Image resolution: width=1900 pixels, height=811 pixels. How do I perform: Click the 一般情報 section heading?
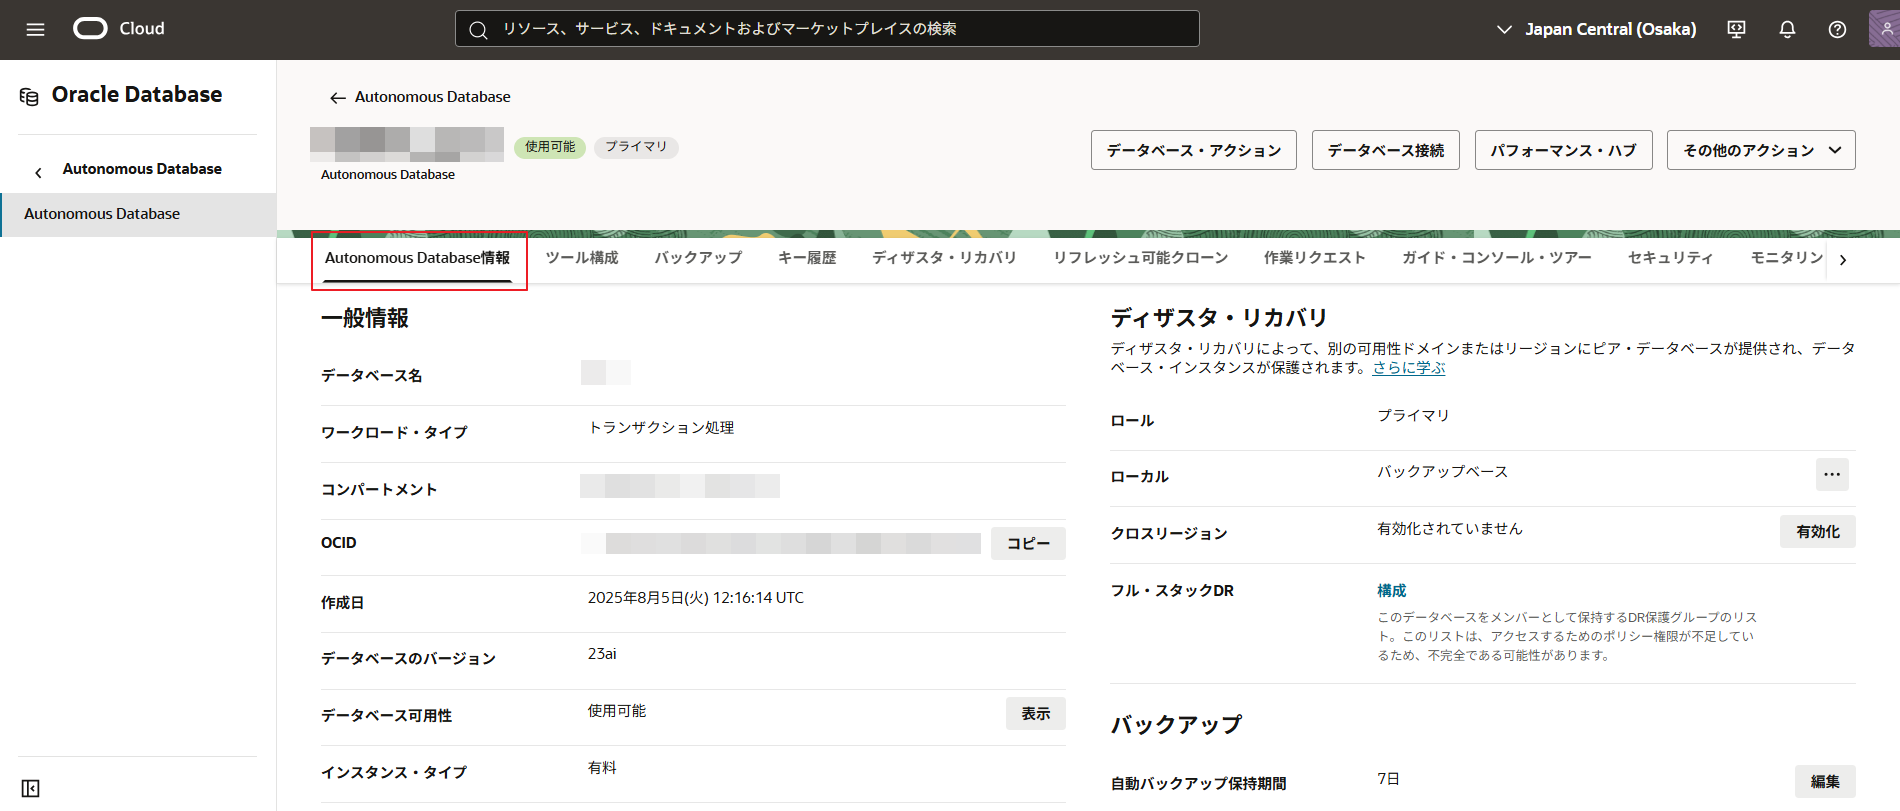(x=365, y=319)
